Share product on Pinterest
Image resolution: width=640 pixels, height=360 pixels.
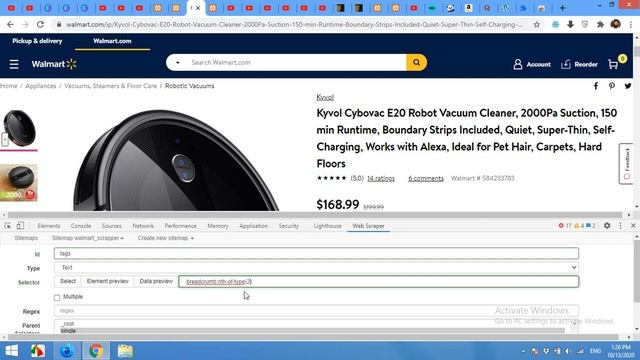(x=611, y=86)
